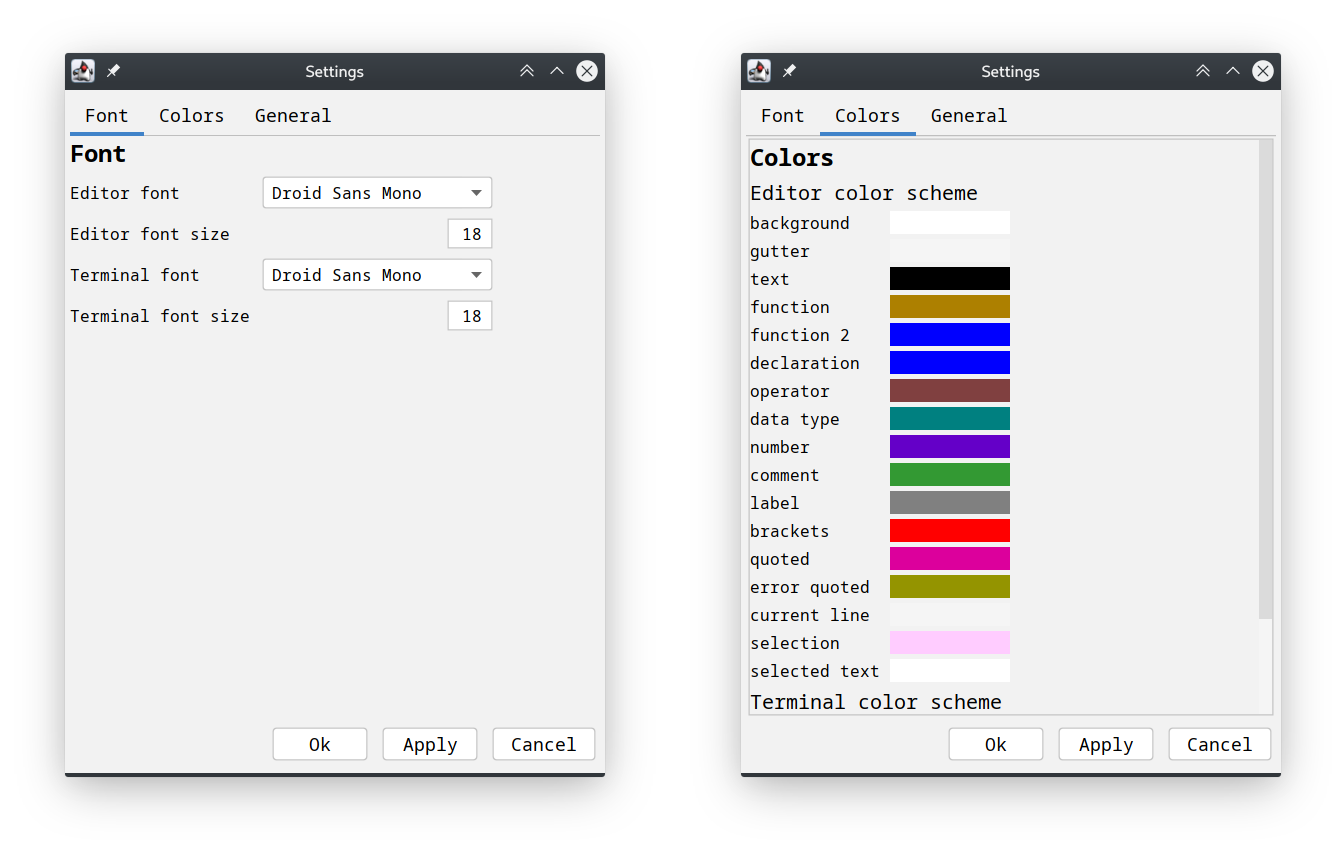Click the 'Editor font' label
Viewport: 1343px width, 856px height.
(x=125, y=193)
